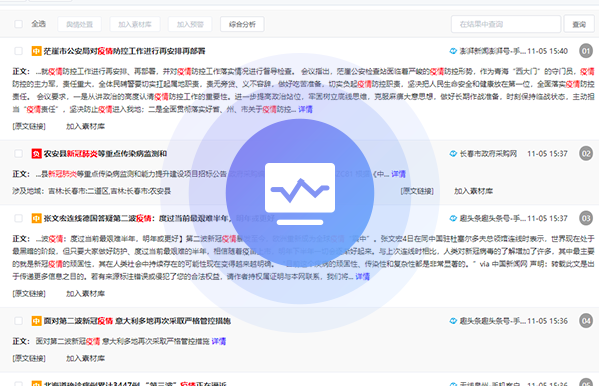Tick the 全选 select-all checkbox
Viewport: 599px width, 386px height.
click(18, 24)
